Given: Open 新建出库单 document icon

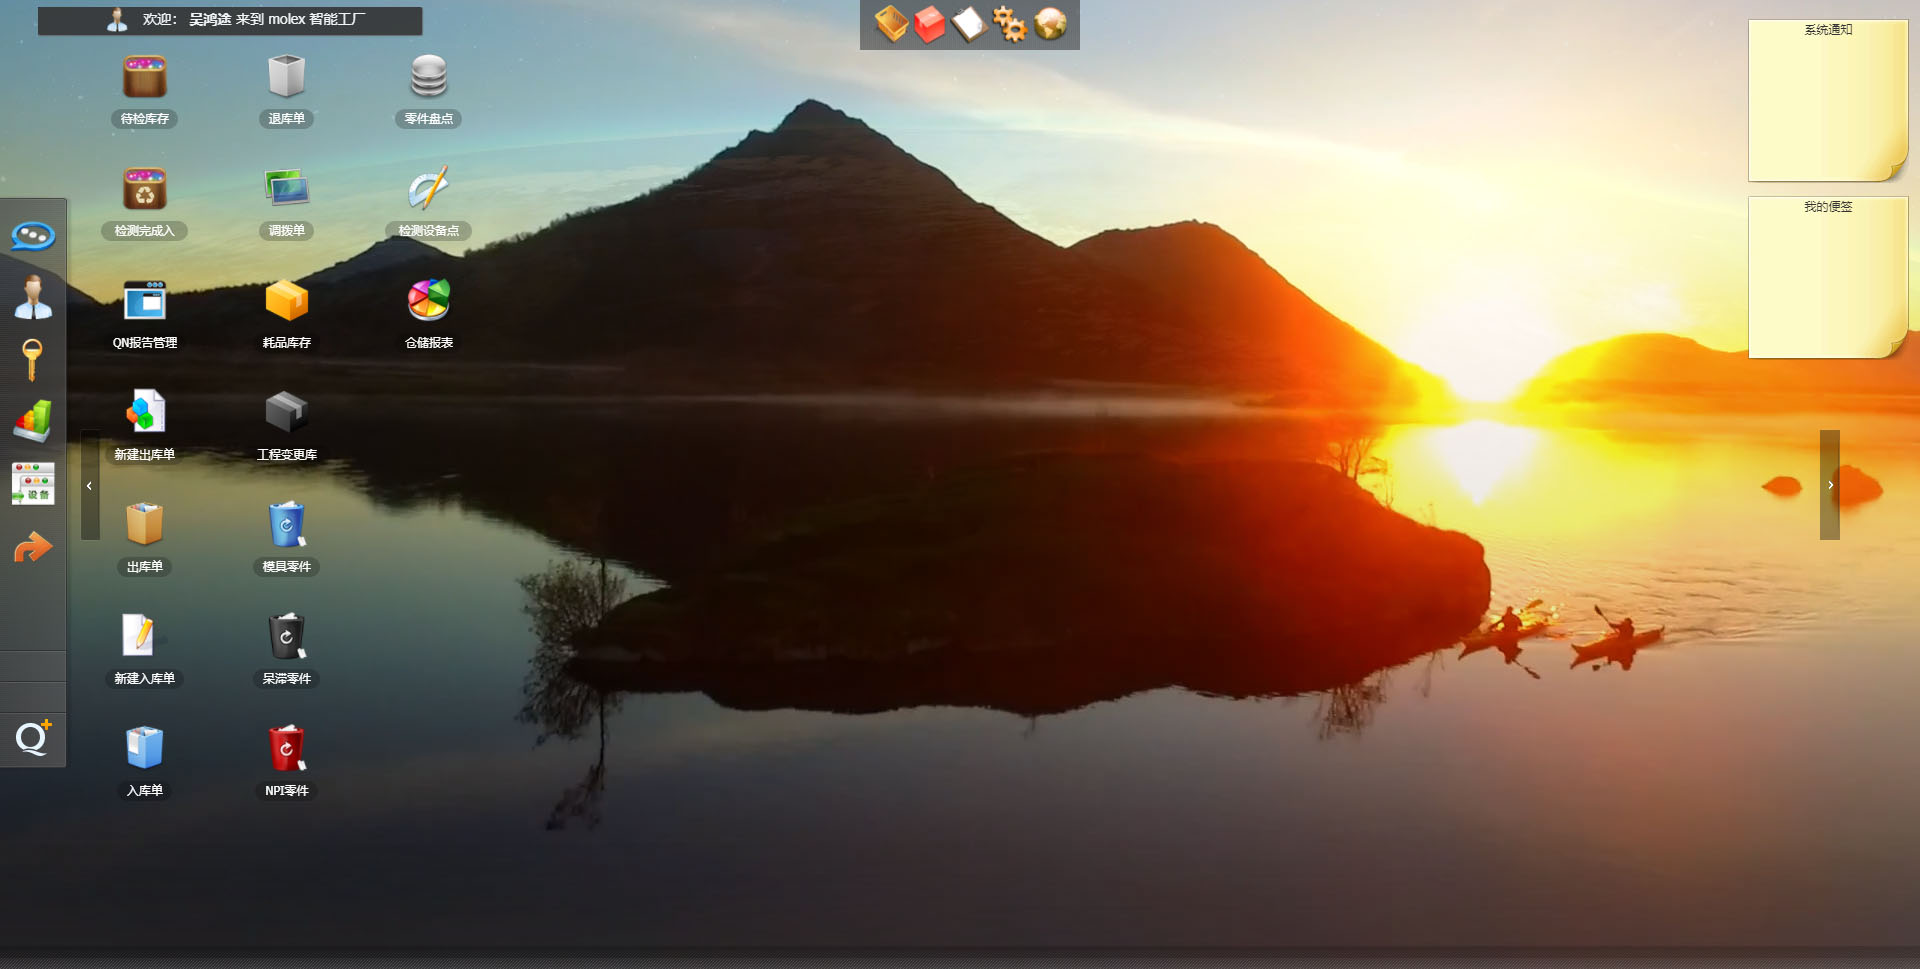Looking at the screenshot, I should click(145, 414).
